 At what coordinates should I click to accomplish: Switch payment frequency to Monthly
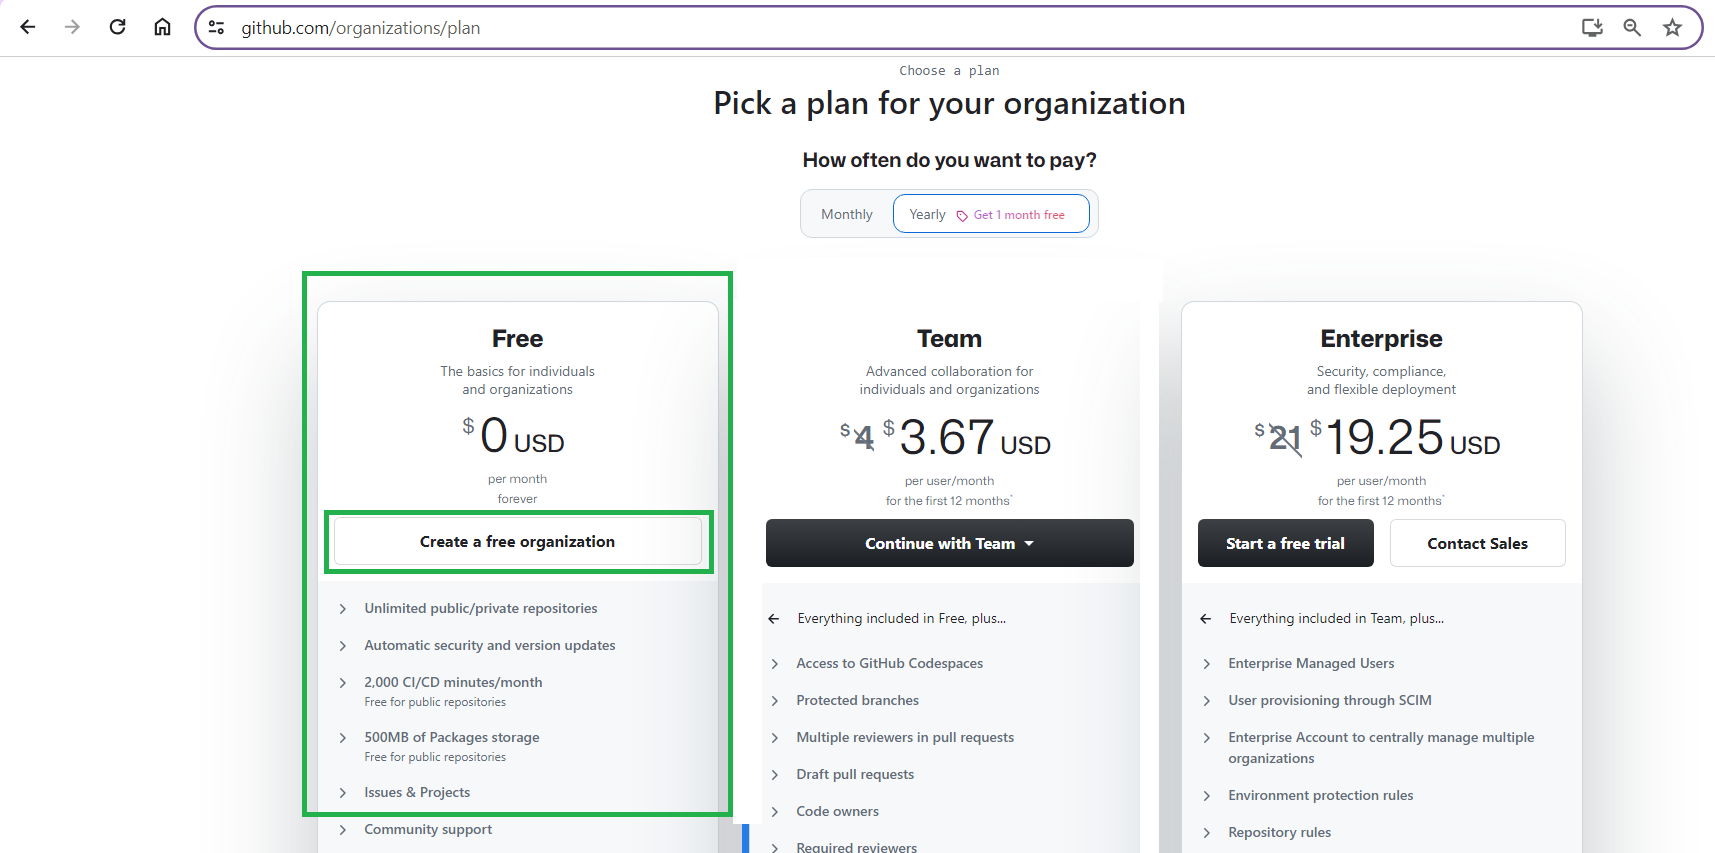coord(846,213)
